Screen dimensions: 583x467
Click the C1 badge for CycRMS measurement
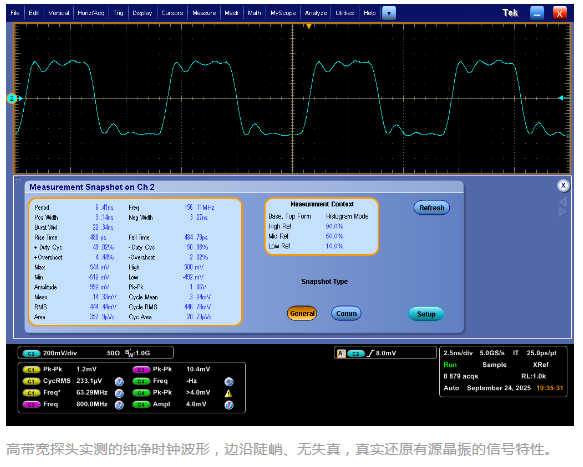click(31, 381)
